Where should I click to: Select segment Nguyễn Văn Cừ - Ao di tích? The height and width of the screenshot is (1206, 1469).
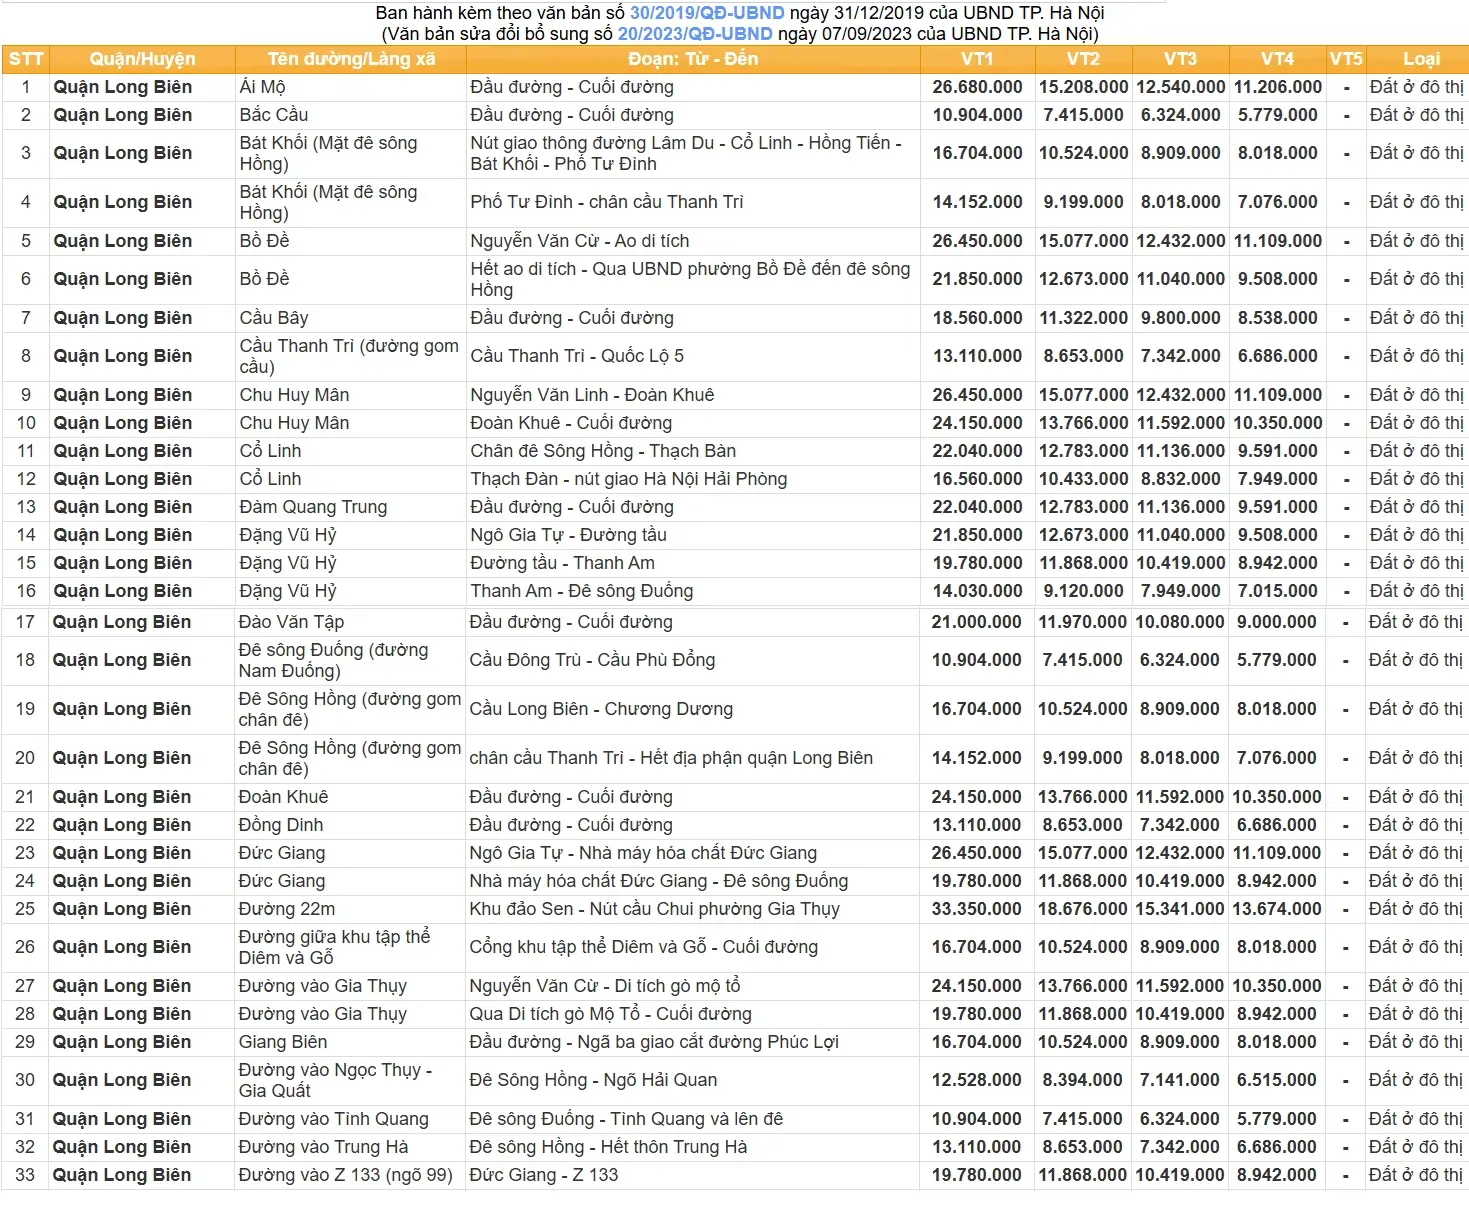[580, 241]
